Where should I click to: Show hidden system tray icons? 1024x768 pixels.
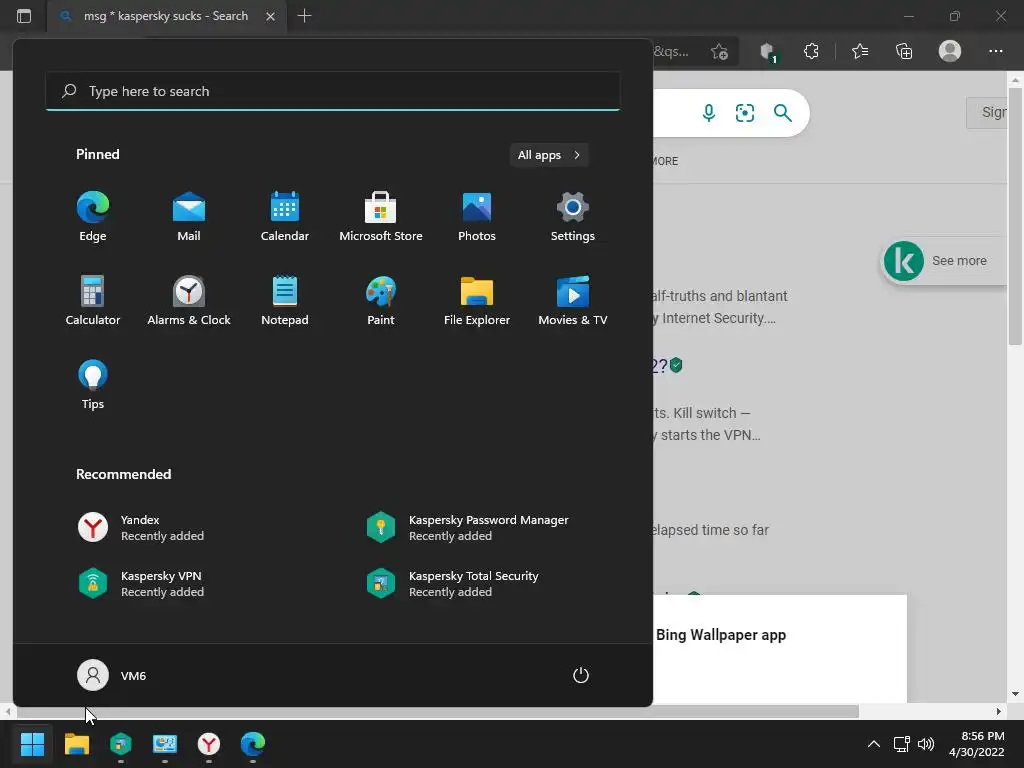873,744
